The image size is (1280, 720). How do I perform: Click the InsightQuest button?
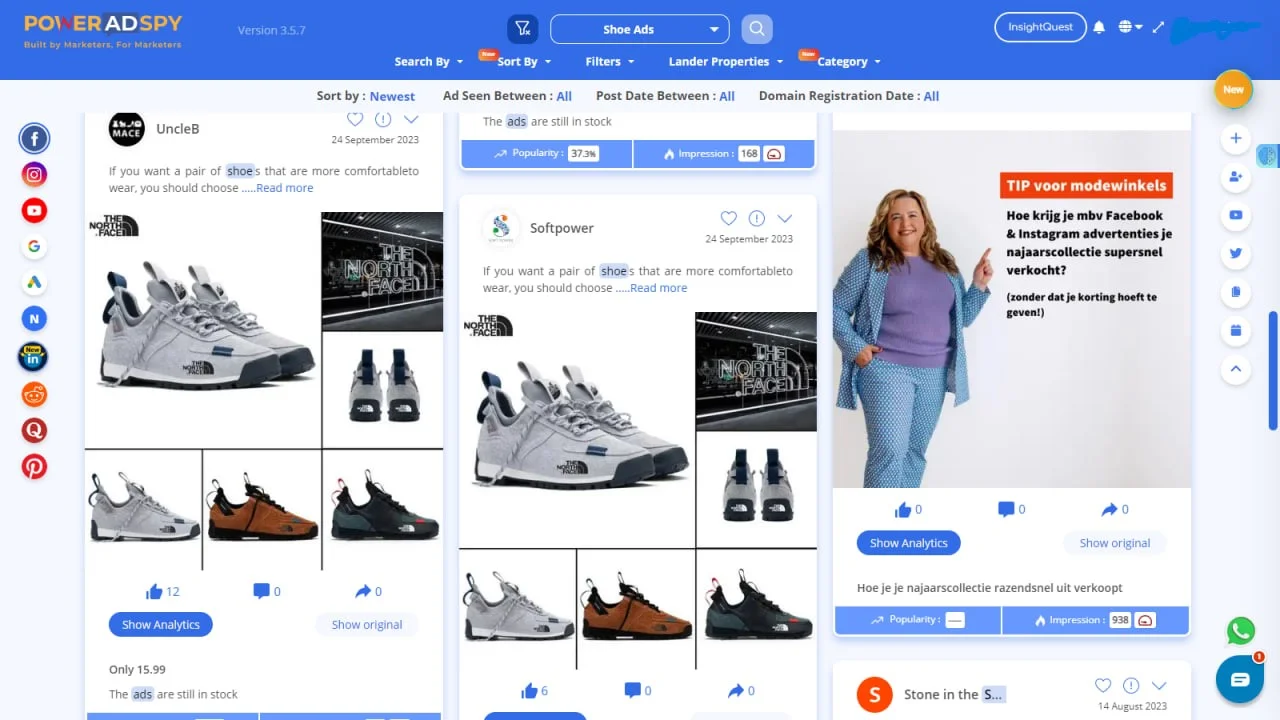tap(1040, 27)
